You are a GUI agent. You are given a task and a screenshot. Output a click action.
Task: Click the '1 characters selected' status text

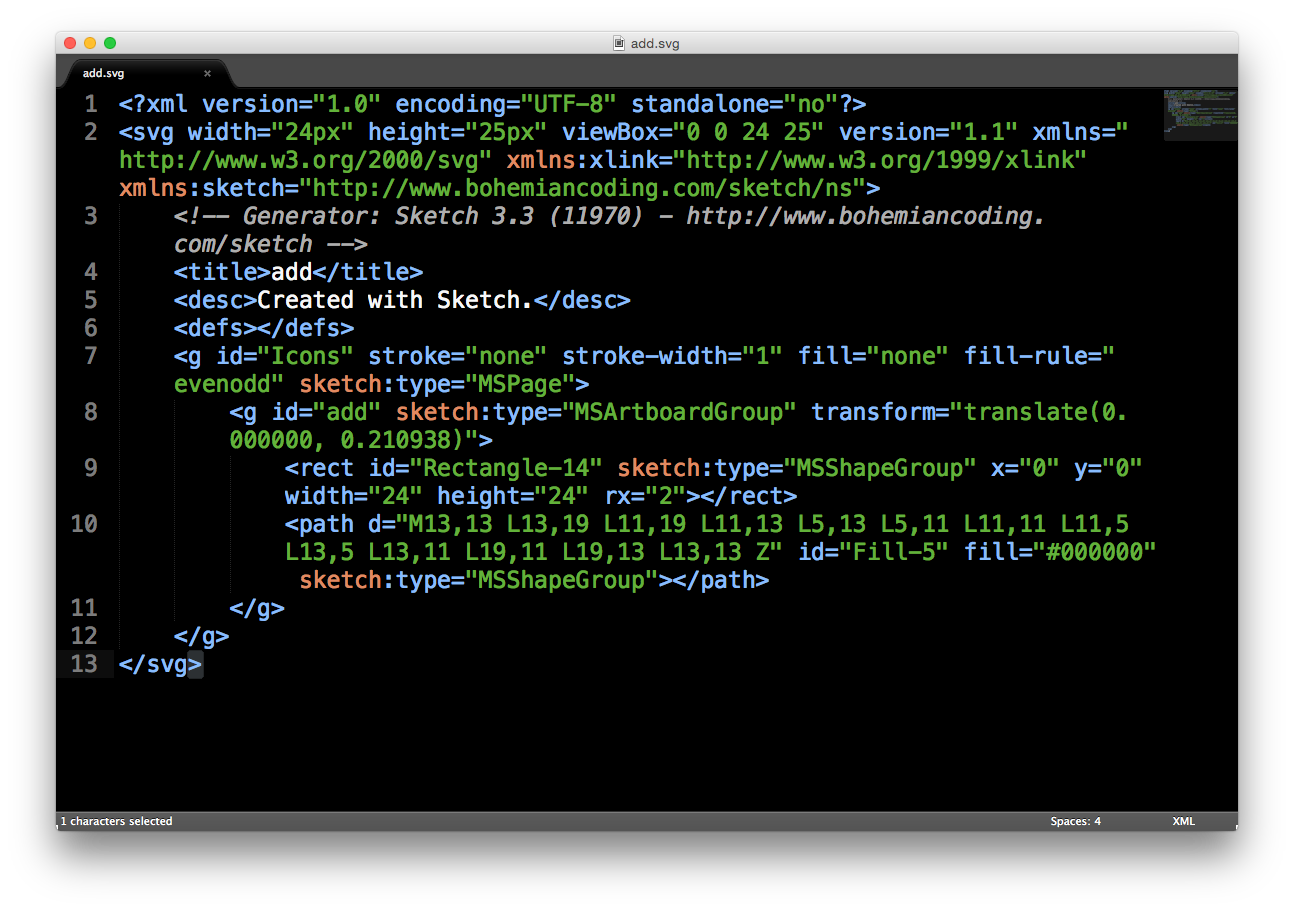[x=116, y=821]
